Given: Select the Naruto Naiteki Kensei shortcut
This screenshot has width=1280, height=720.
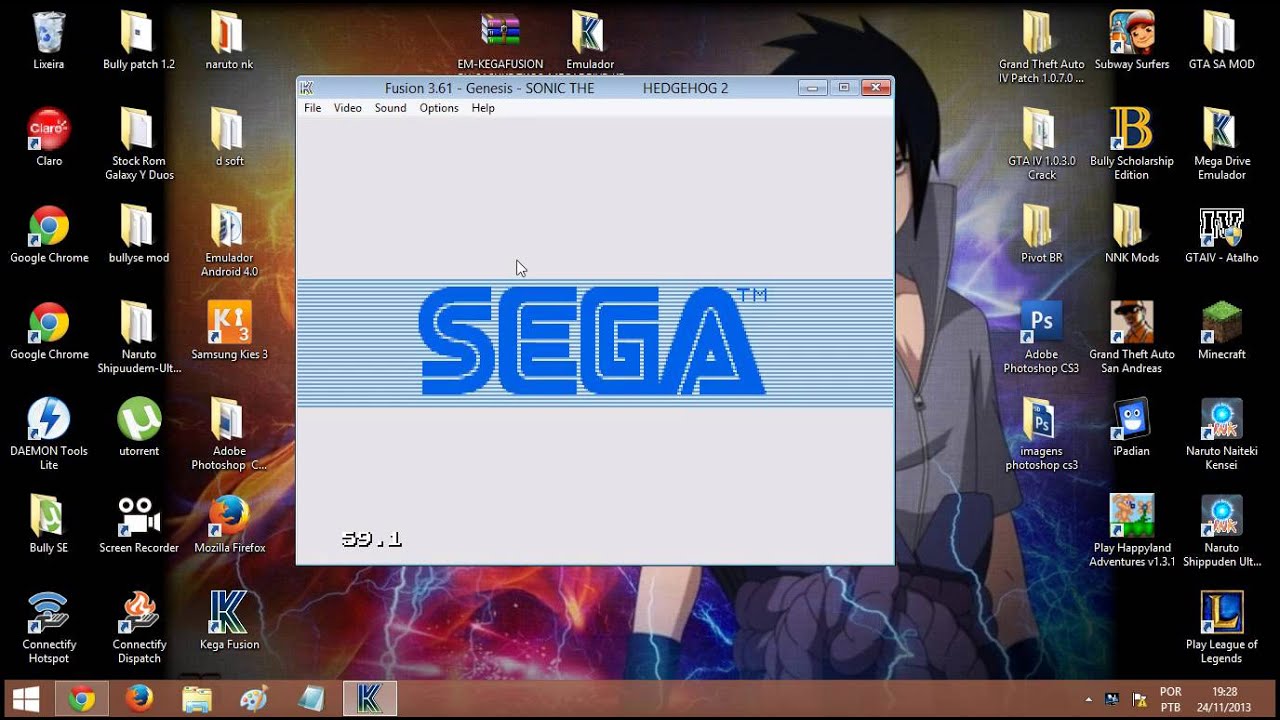Looking at the screenshot, I should pyautogui.click(x=1221, y=434).
